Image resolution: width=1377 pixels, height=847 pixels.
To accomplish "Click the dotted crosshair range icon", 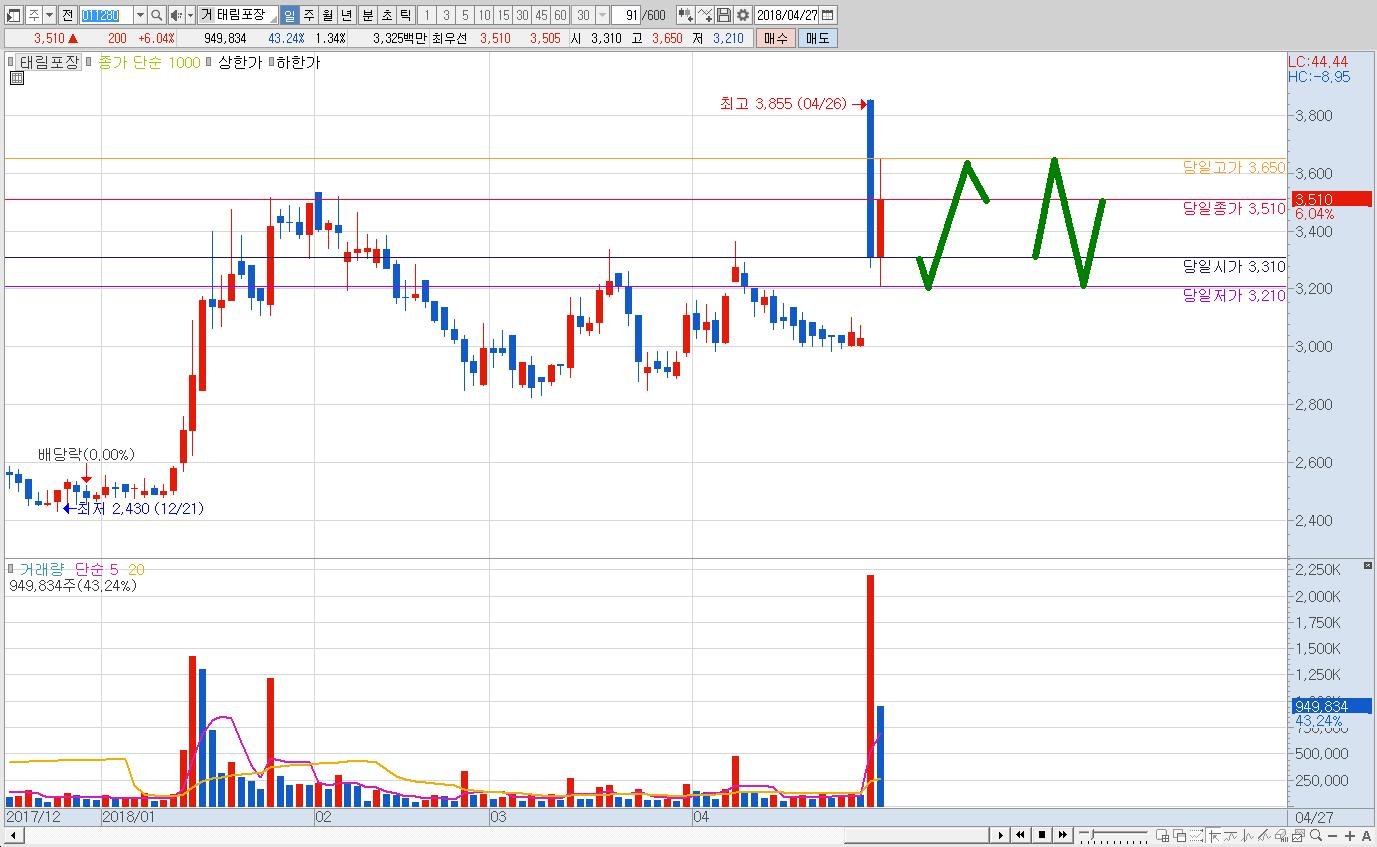I will click(1196, 836).
